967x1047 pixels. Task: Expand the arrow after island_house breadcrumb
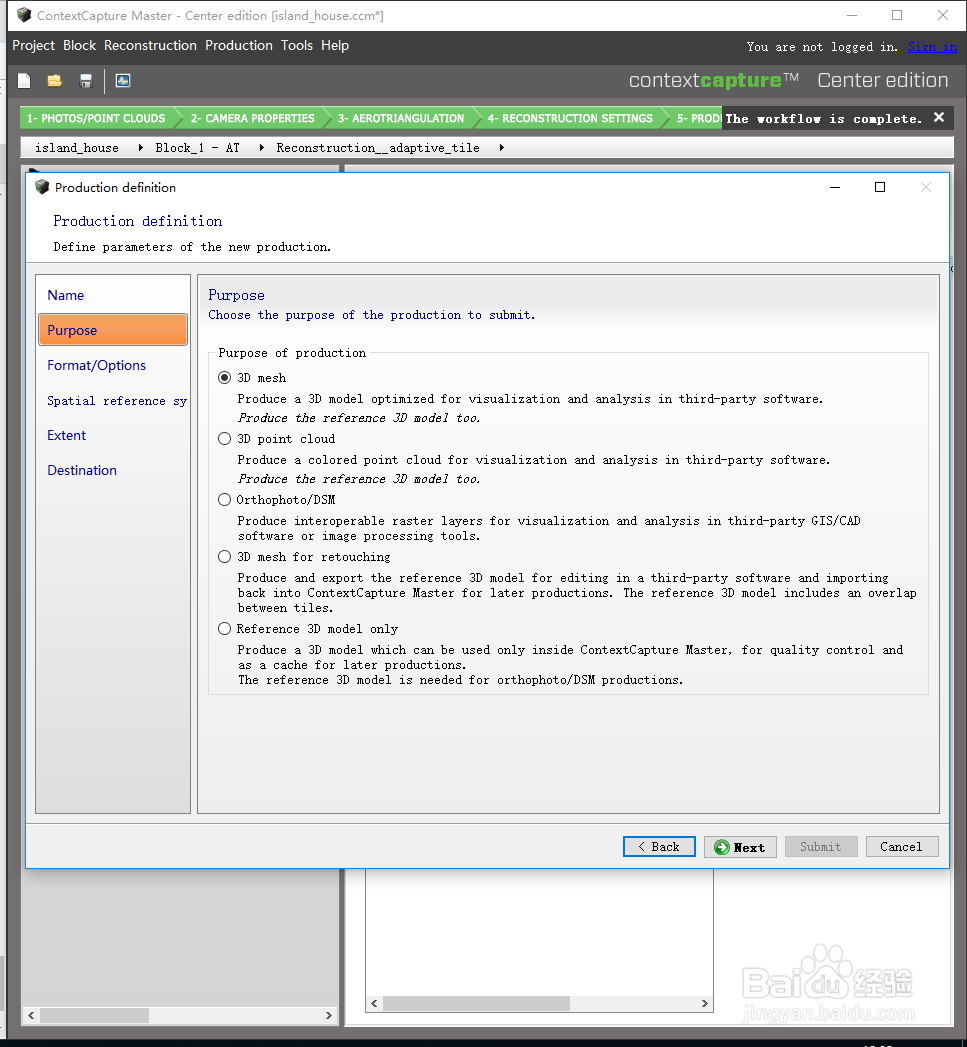pyautogui.click(x=140, y=148)
